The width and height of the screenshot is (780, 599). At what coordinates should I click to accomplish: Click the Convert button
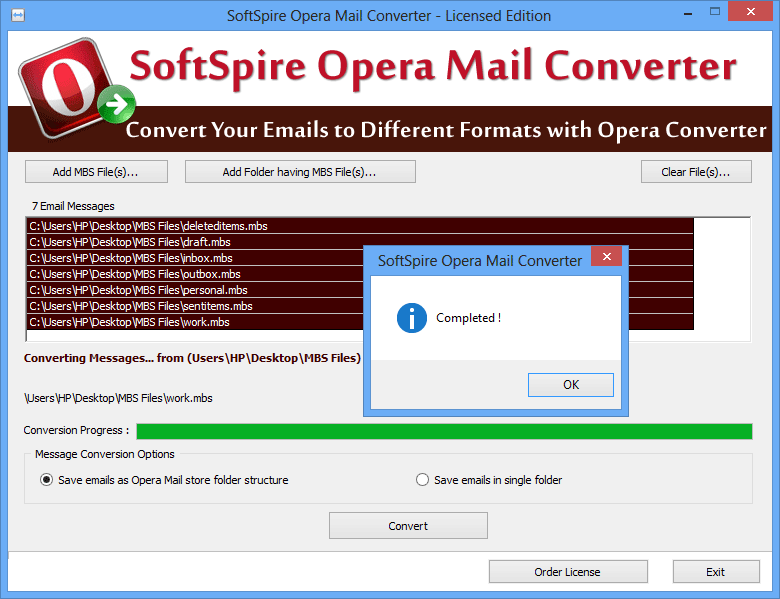pos(408,526)
